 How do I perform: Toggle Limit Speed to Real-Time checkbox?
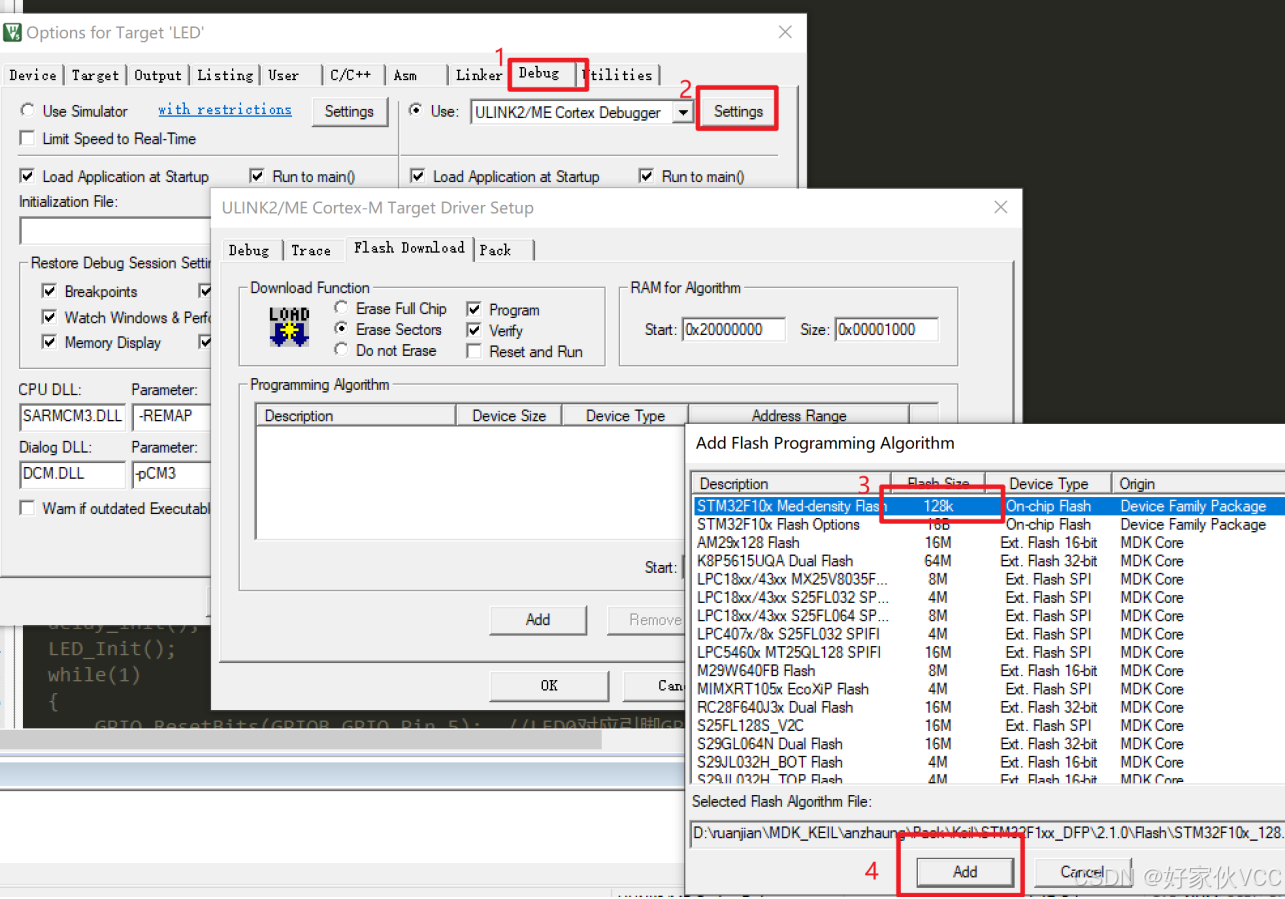28,139
